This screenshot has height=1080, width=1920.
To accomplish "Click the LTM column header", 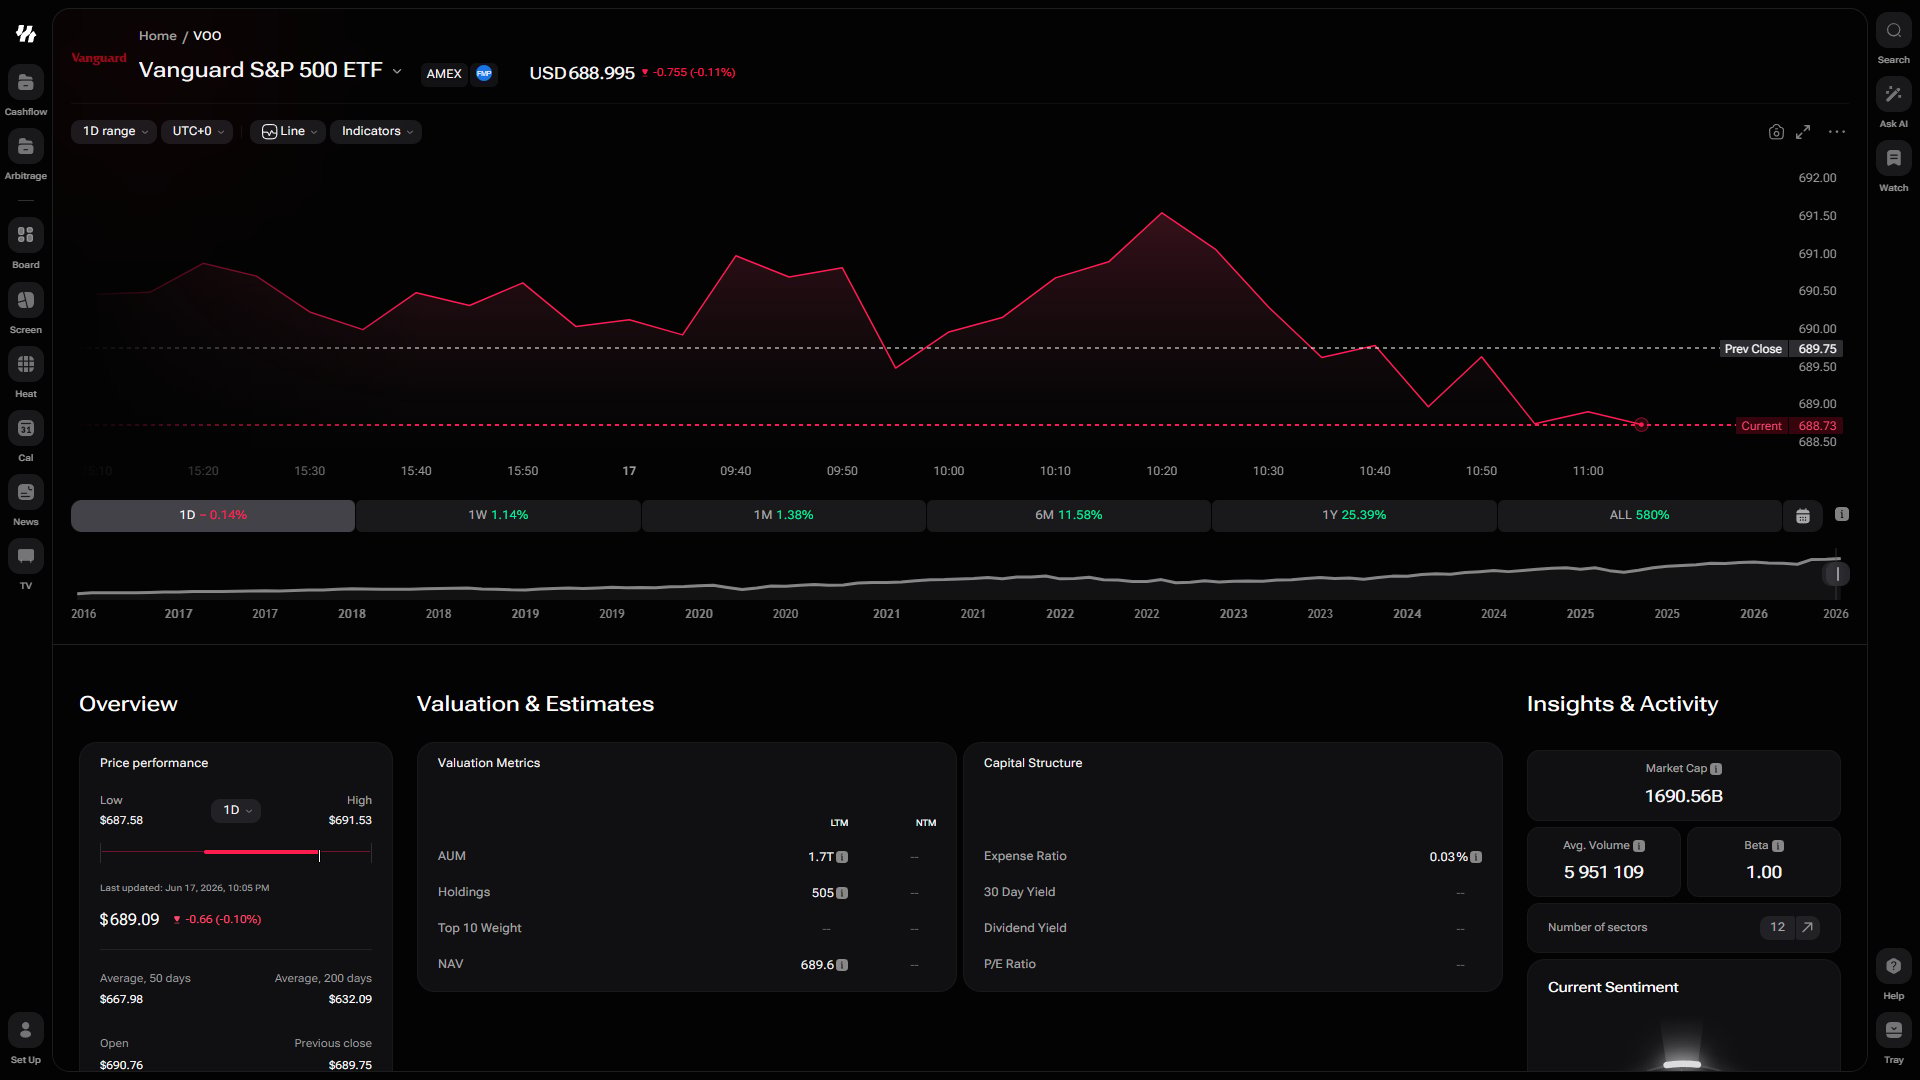I will point(839,823).
